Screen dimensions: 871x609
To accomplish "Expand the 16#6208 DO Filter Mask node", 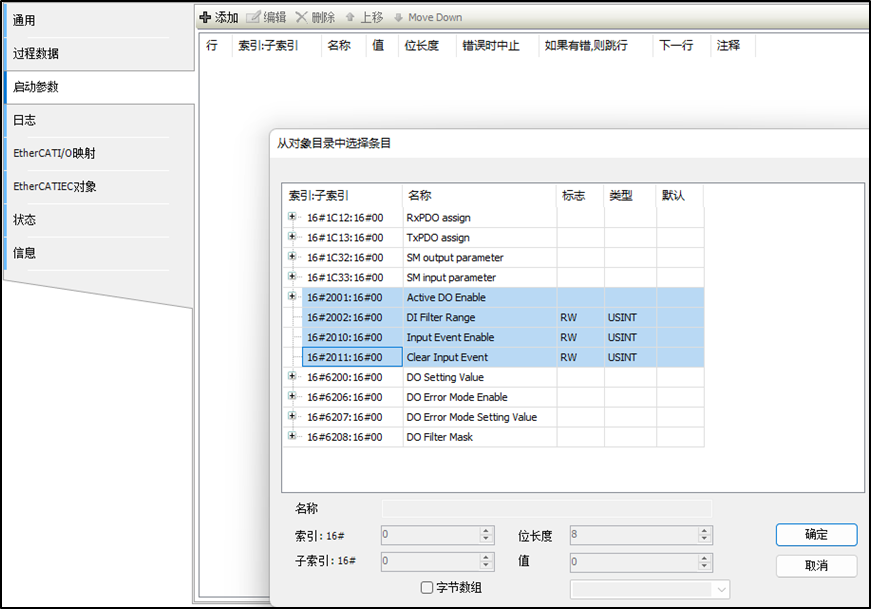I will [x=292, y=437].
